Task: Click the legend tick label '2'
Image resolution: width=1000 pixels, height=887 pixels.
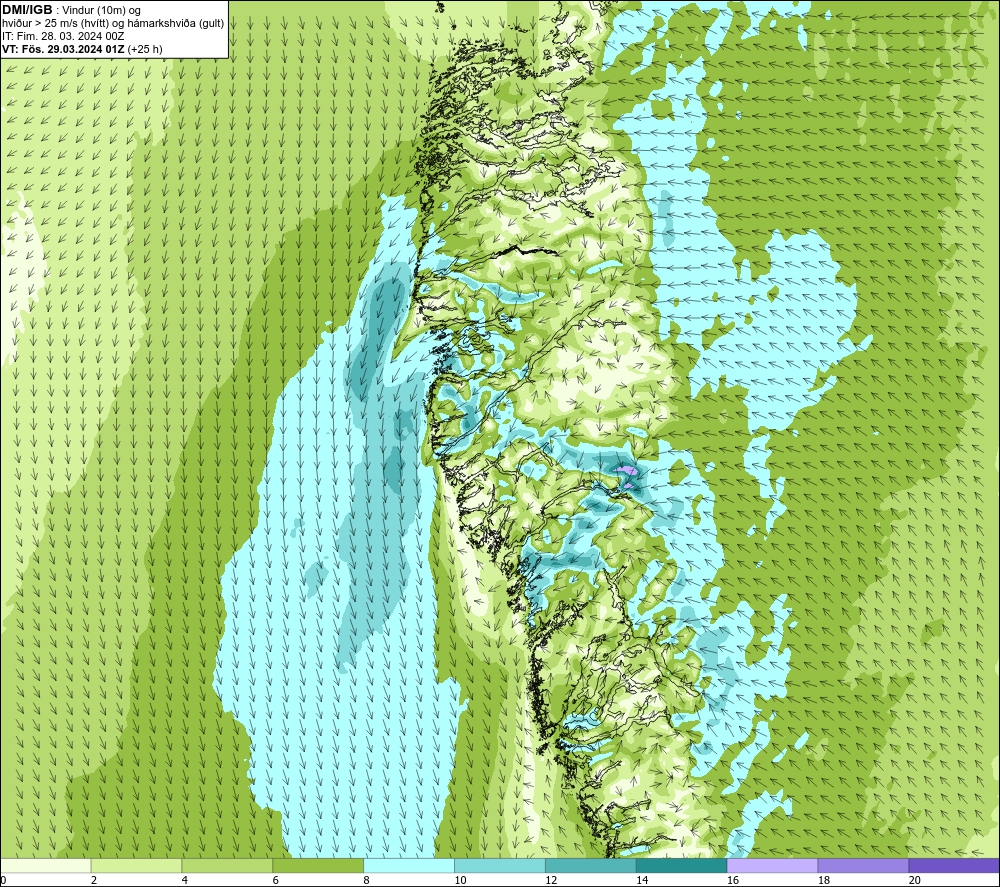Action: [94, 881]
